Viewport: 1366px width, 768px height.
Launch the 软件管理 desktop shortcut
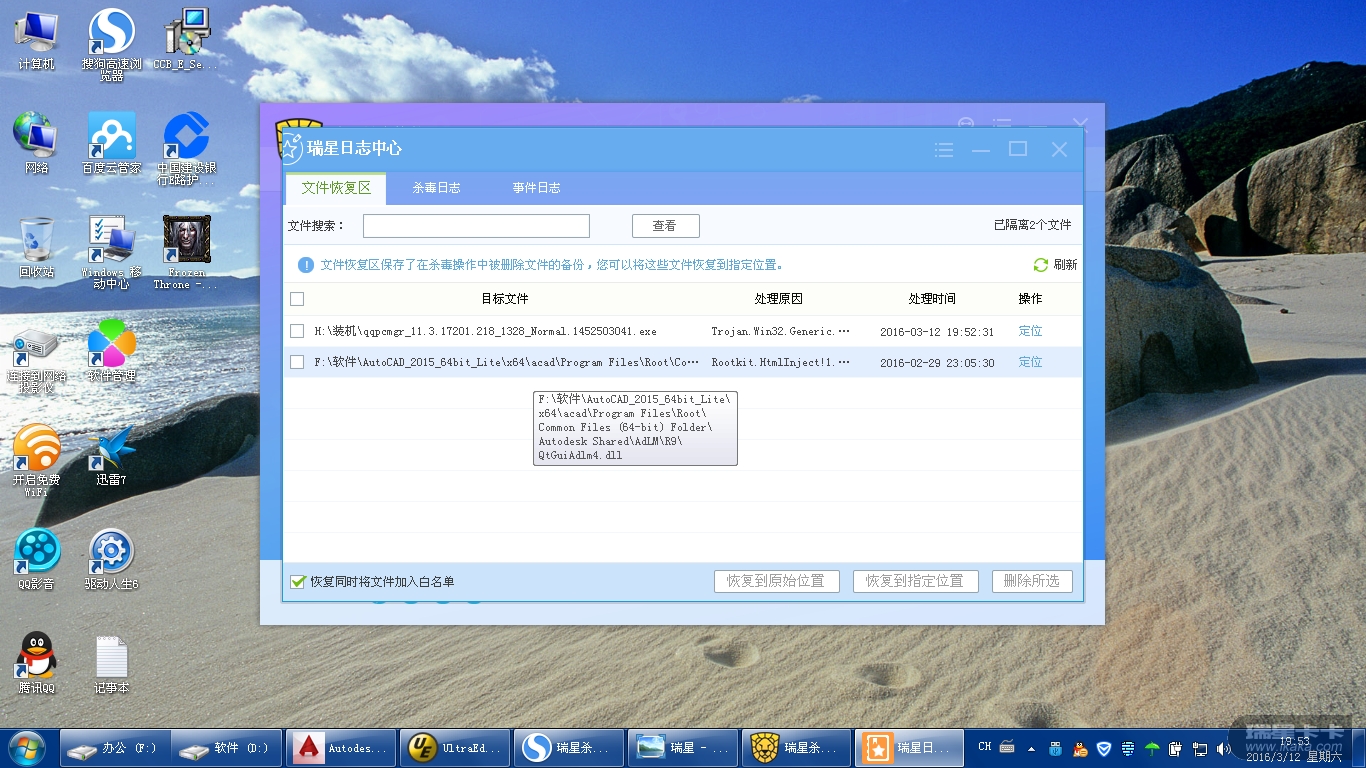tap(111, 351)
